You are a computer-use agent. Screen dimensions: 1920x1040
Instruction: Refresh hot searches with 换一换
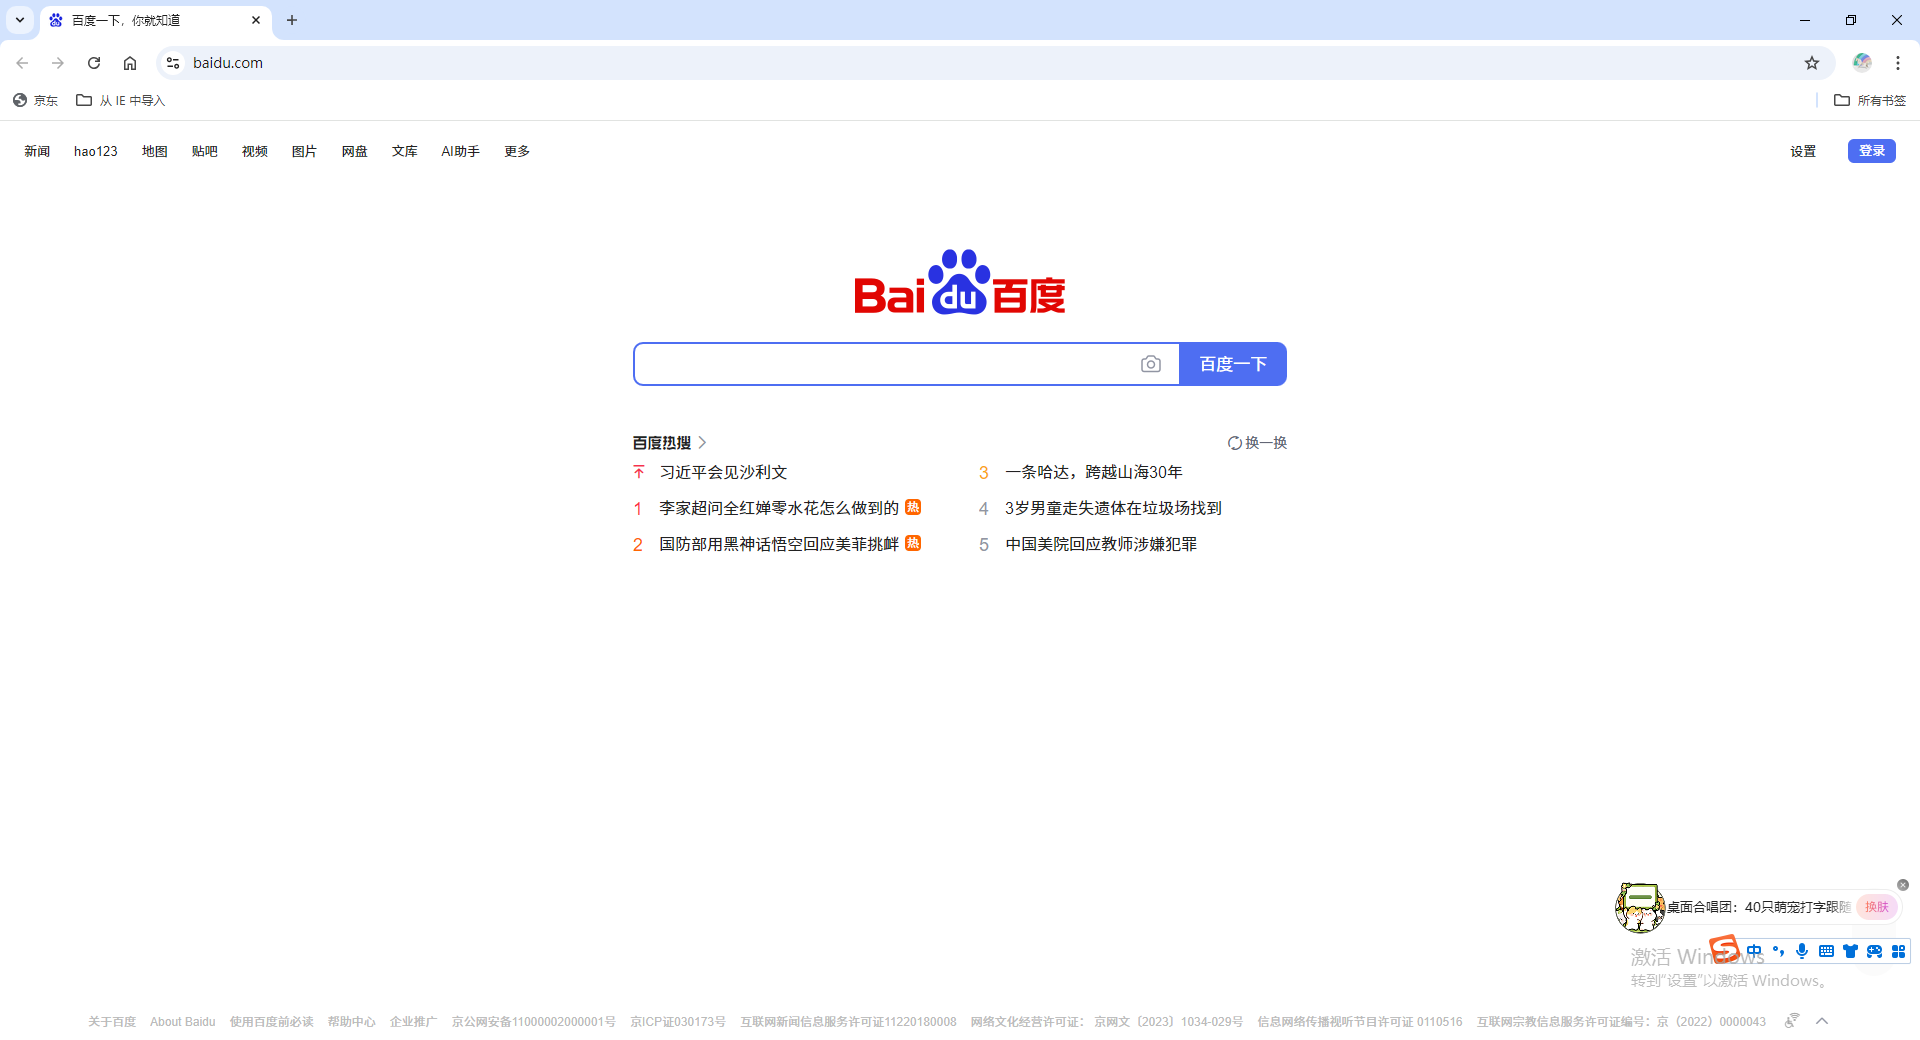tap(1257, 443)
